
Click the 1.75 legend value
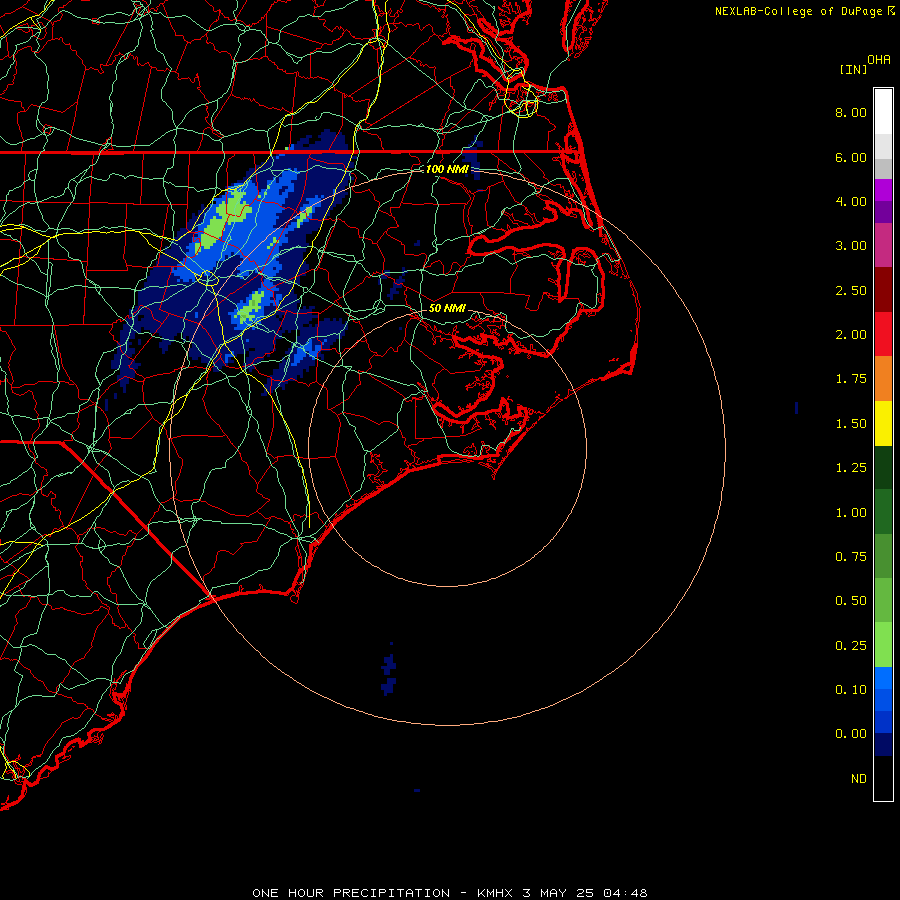(x=851, y=379)
